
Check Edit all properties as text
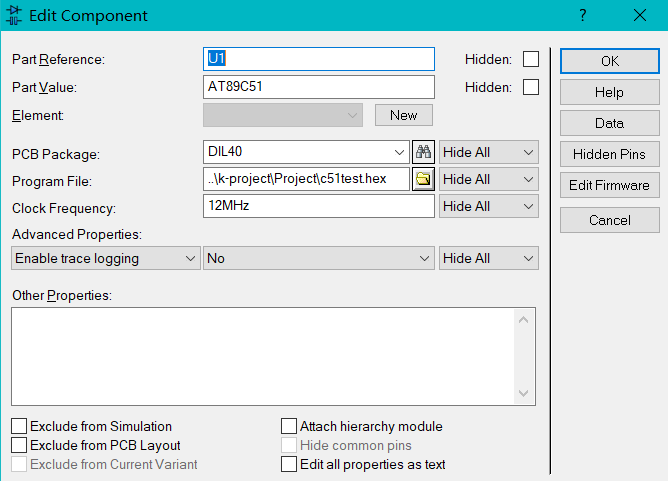pyautogui.click(x=289, y=464)
